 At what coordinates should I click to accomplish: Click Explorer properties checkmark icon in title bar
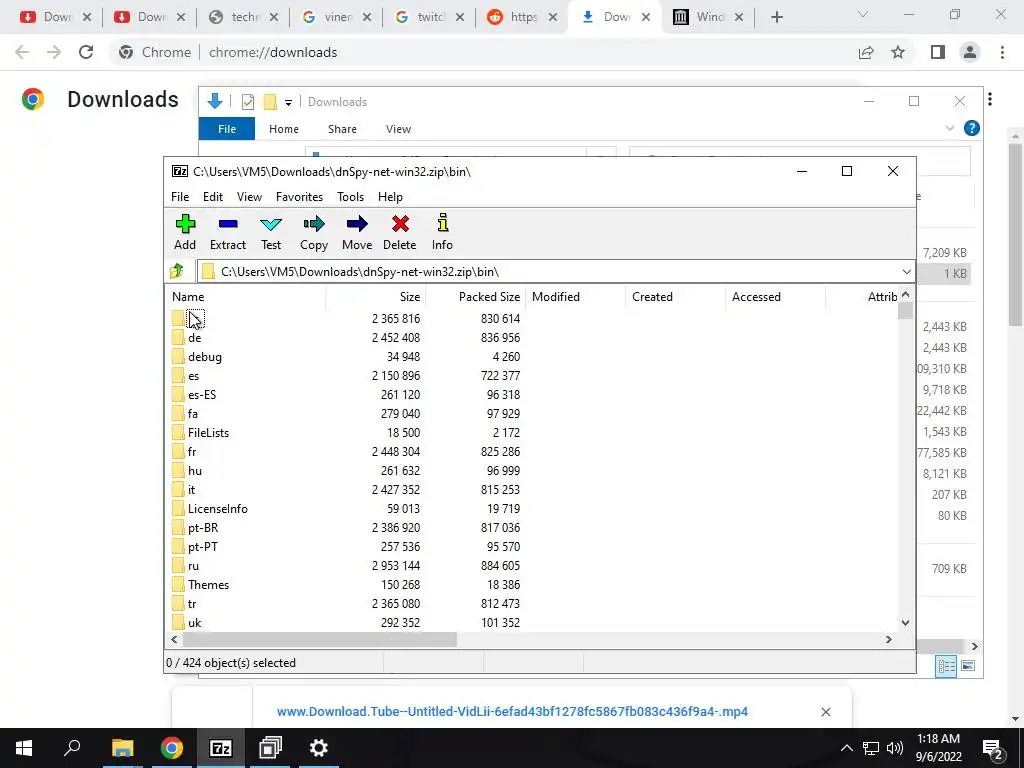pos(248,102)
